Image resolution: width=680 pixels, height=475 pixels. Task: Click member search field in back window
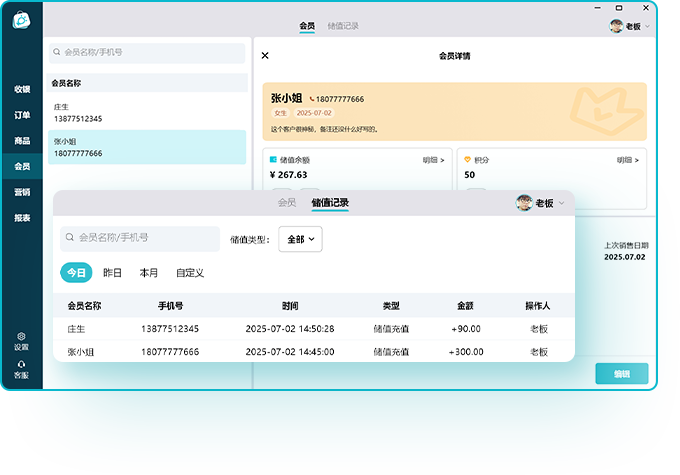pyautogui.click(x=147, y=52)
